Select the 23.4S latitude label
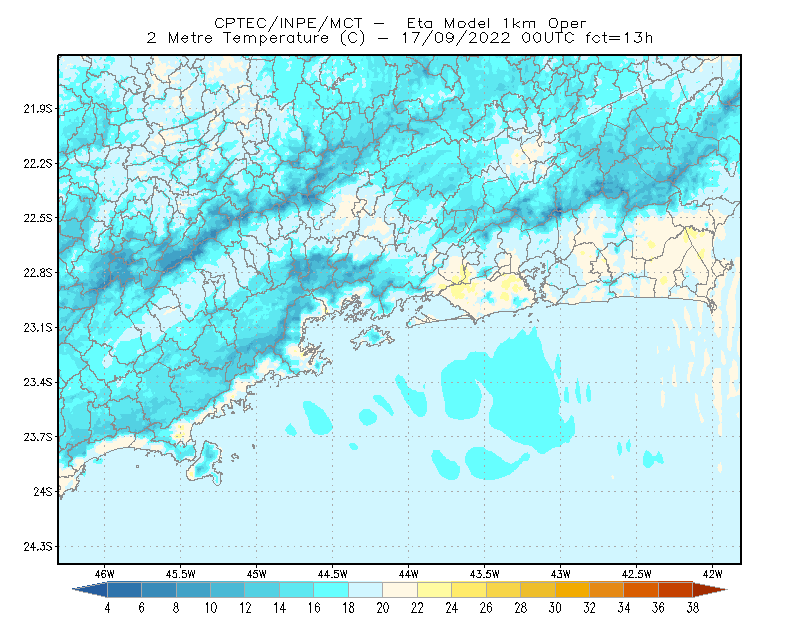800x618 pixels. tap(38, 382)
